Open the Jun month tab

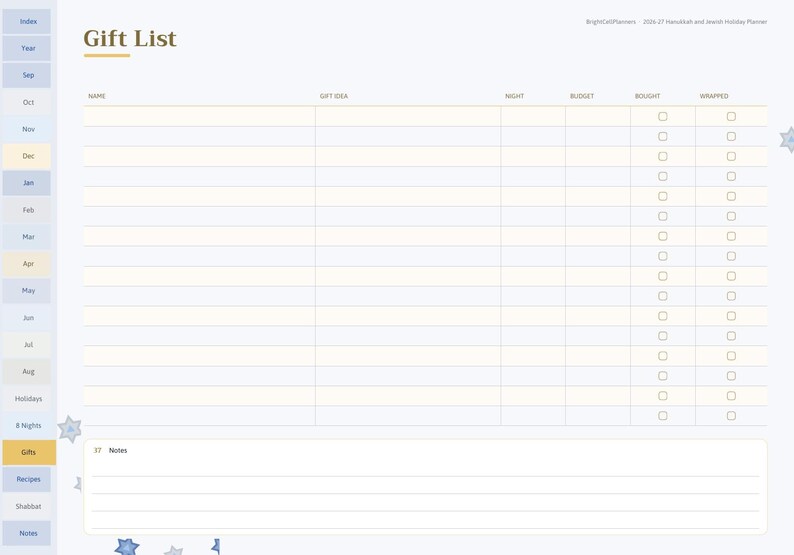coord(27,318)
